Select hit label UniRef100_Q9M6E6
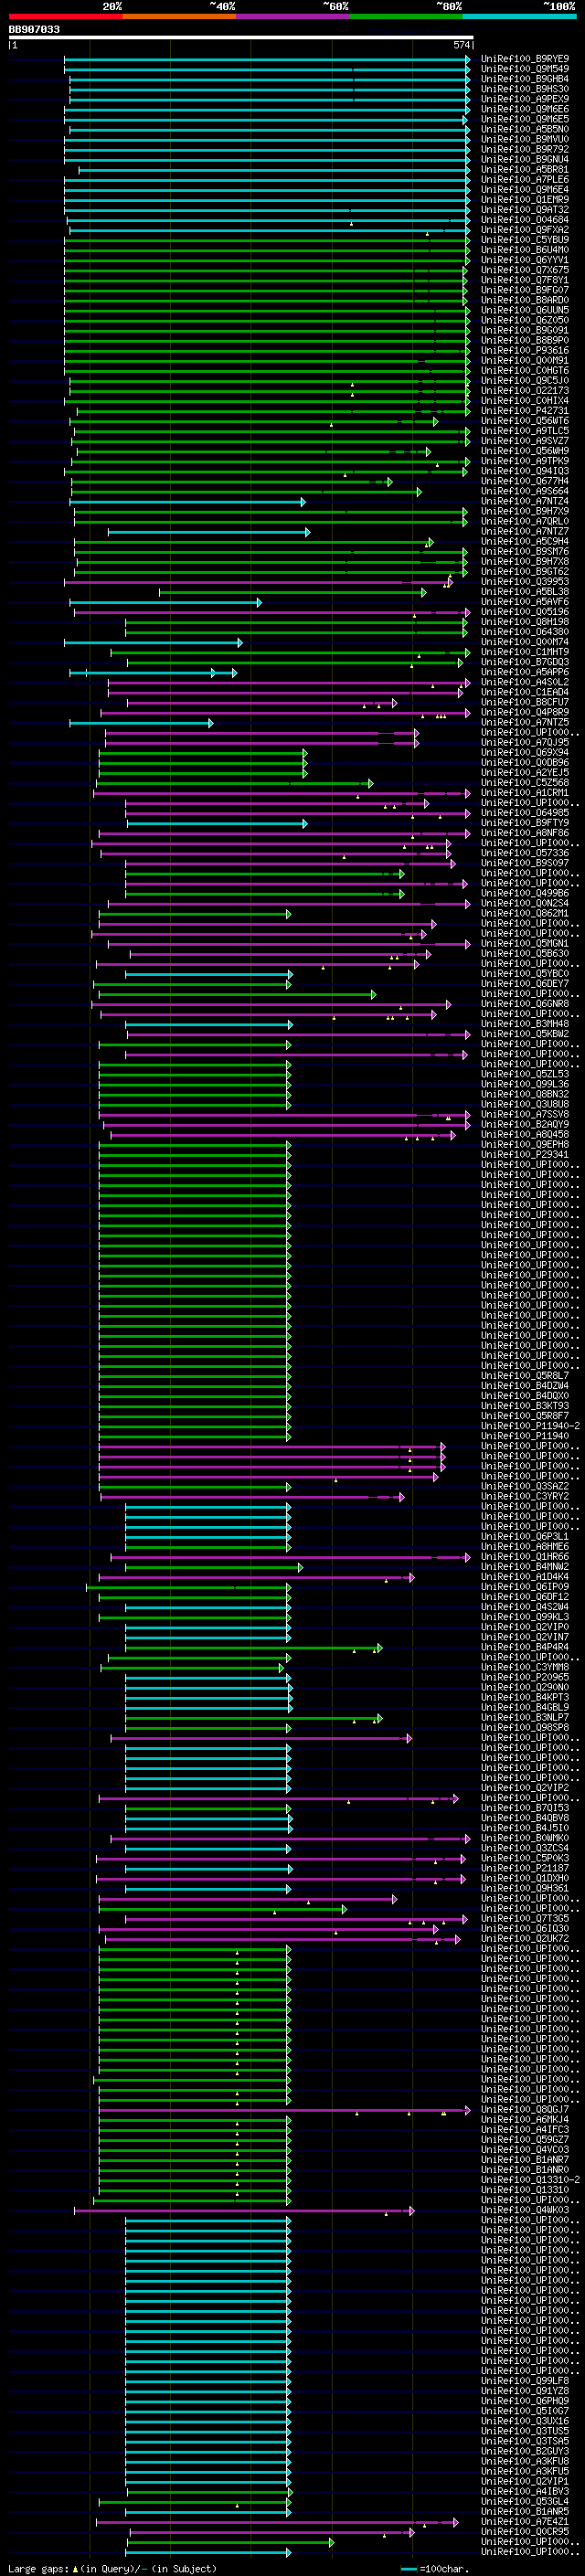Viewport: 585px width, 2576px height. 525,109
